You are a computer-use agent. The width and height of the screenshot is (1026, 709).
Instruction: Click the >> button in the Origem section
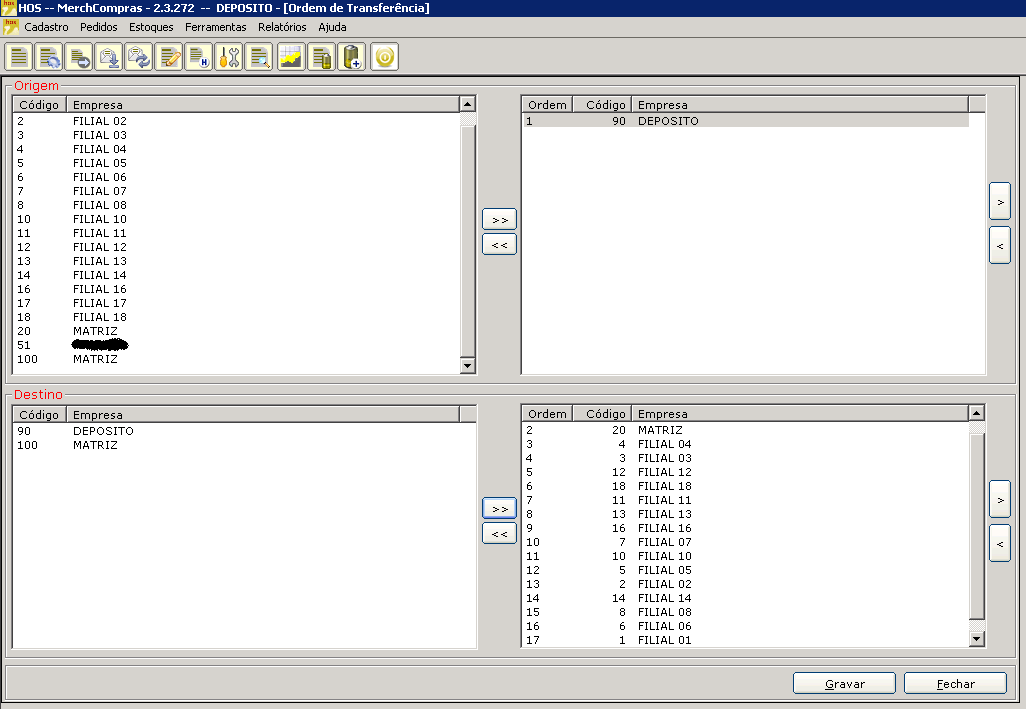499,219
